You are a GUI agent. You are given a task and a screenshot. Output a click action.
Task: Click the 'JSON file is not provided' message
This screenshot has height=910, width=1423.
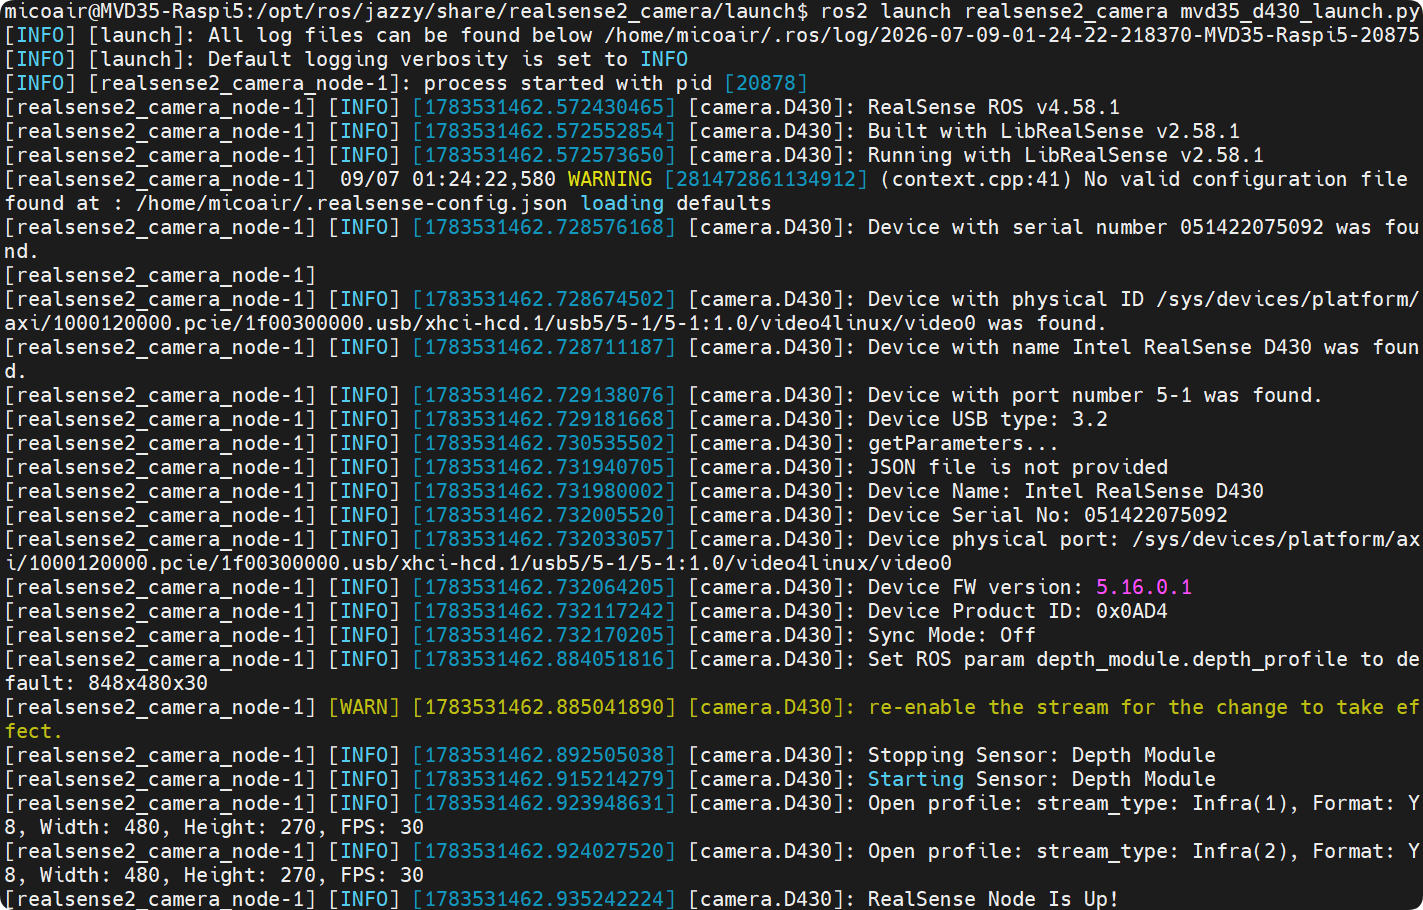coord(1017,468)
